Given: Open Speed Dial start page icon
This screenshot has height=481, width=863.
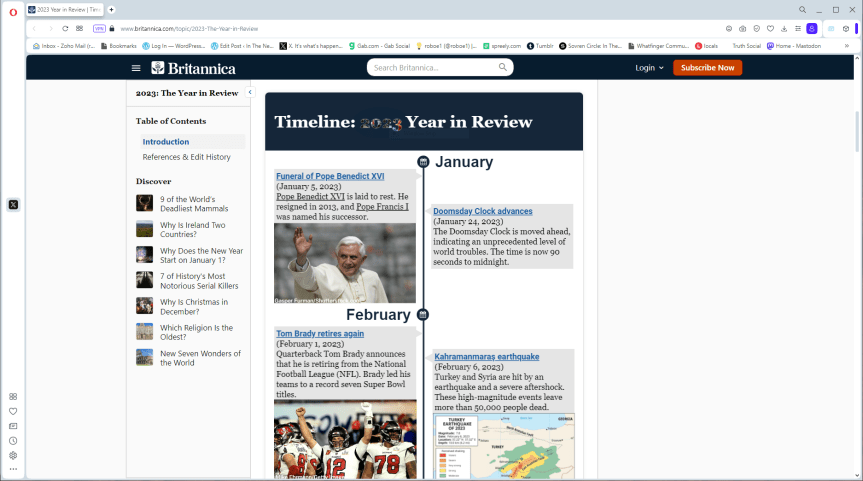Looking at the screenshot, I should click(x=80, y=29).
